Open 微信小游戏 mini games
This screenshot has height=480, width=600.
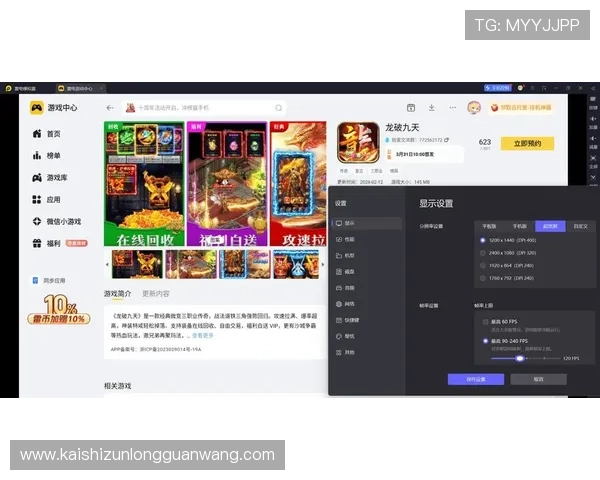[x=57, y=221]
